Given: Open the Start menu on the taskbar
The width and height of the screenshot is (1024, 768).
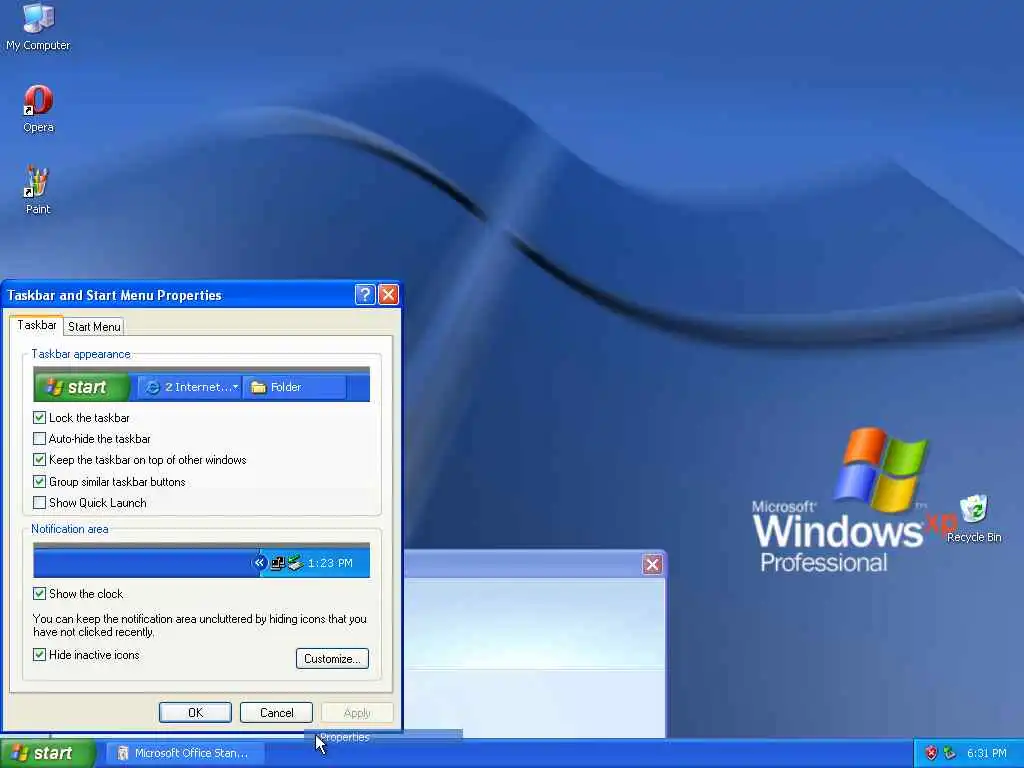Looking at the screenshot, I should click(47, 753).
